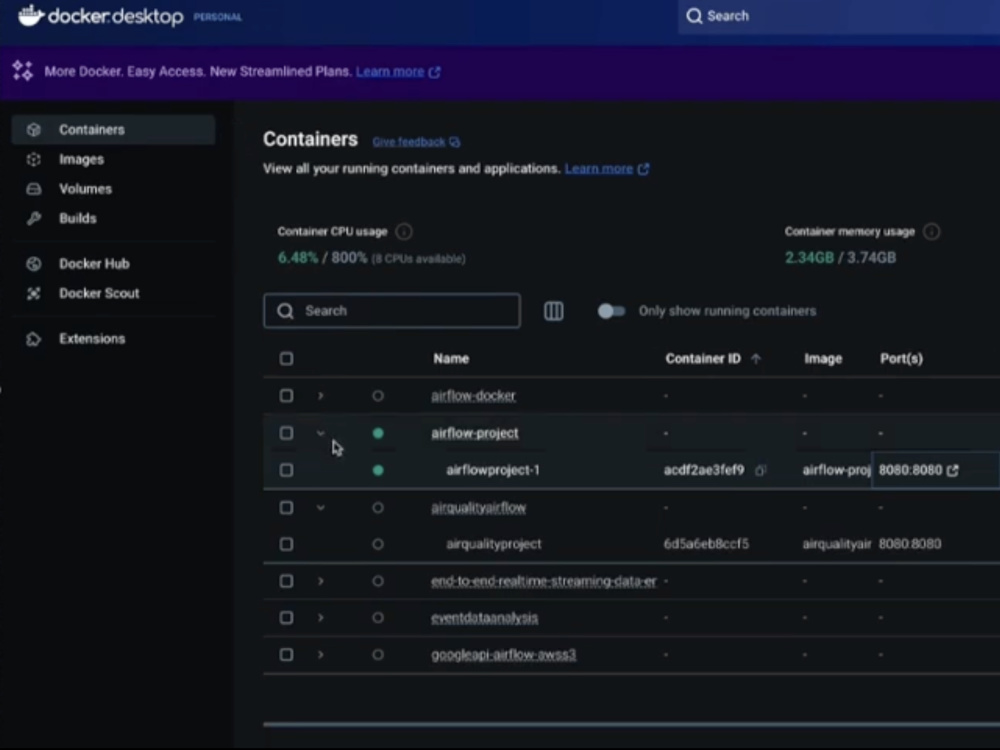Click green status dot of airflowproject-1
The height and width of the screenshot is (750, 1000).
click(378, 471)
